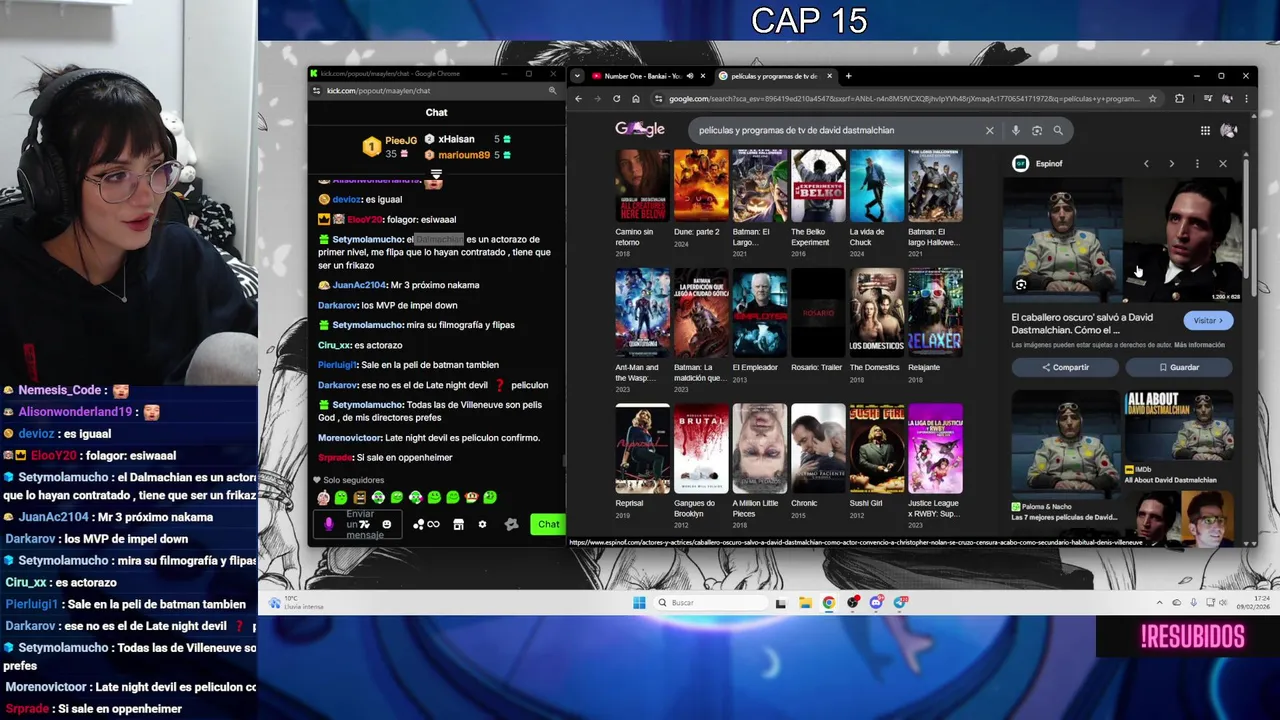Open Lens search icon on preview image

pos(1021,285)
